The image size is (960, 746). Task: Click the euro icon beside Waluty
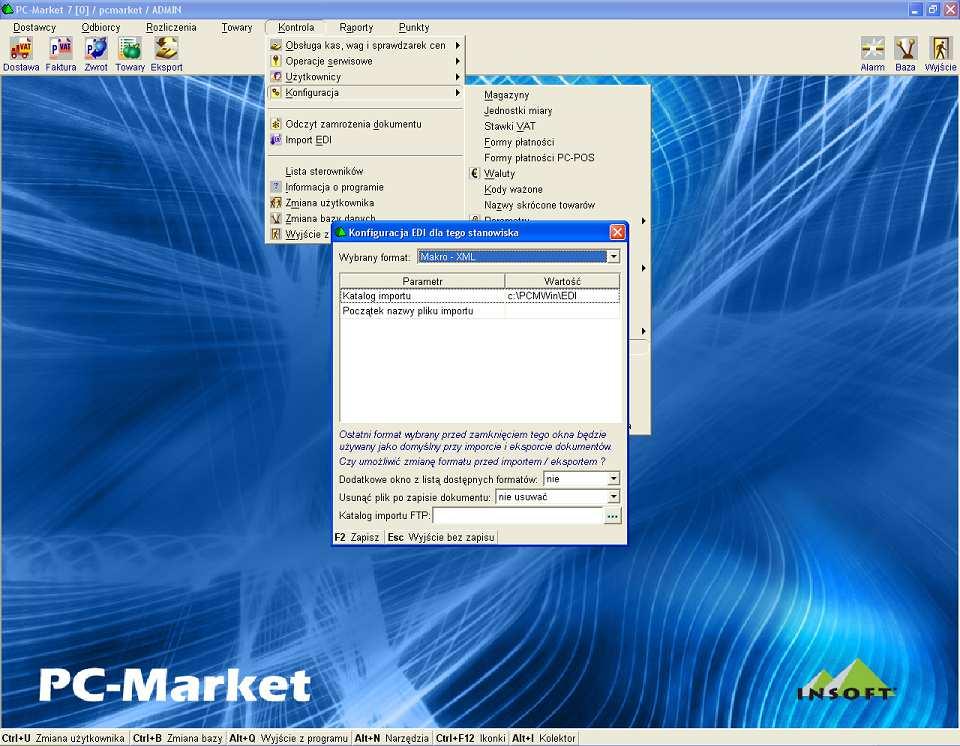tap(474, 173)
